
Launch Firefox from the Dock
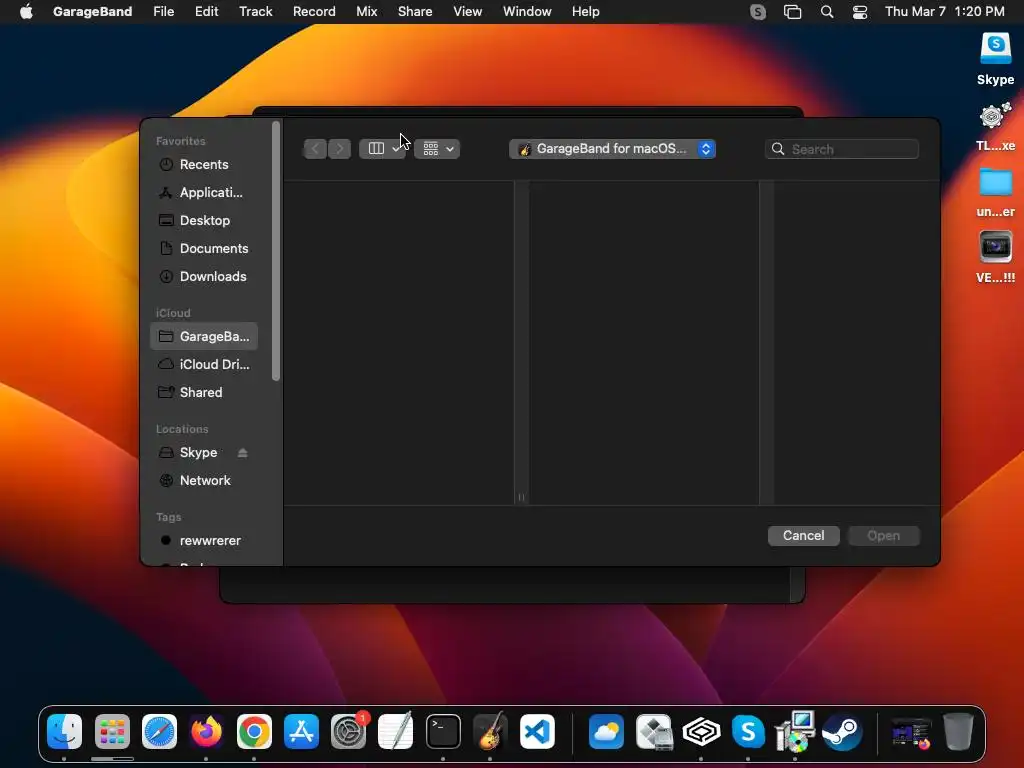(206, 731)
